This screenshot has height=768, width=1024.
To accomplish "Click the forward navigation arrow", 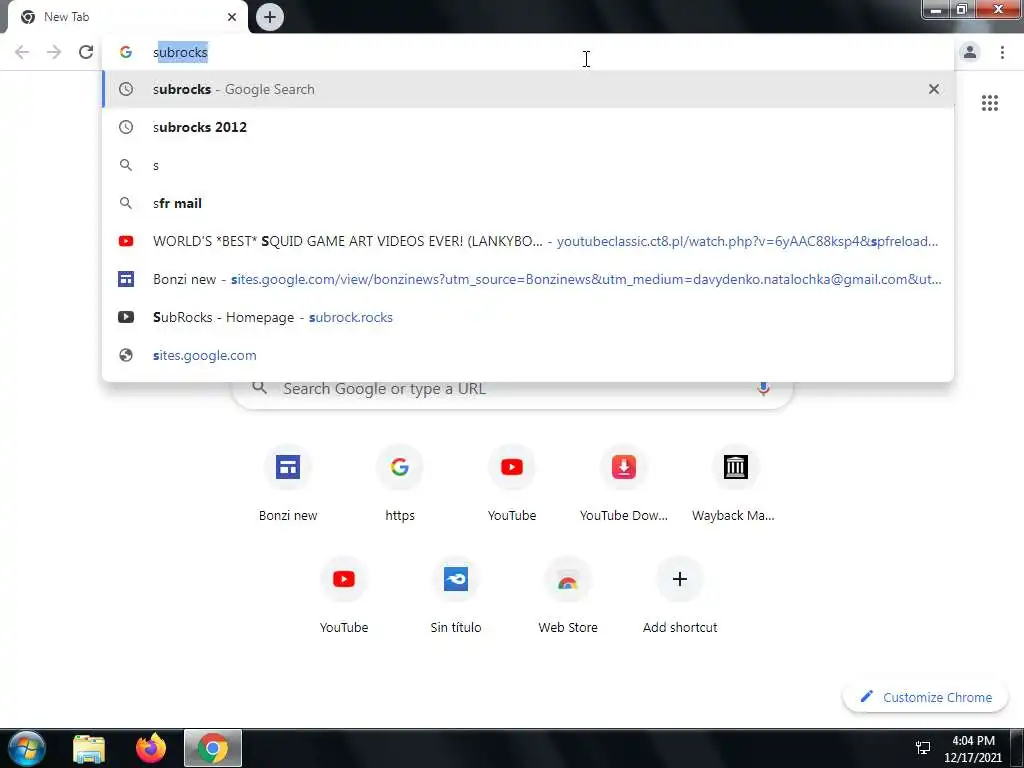I will (54, 52).
